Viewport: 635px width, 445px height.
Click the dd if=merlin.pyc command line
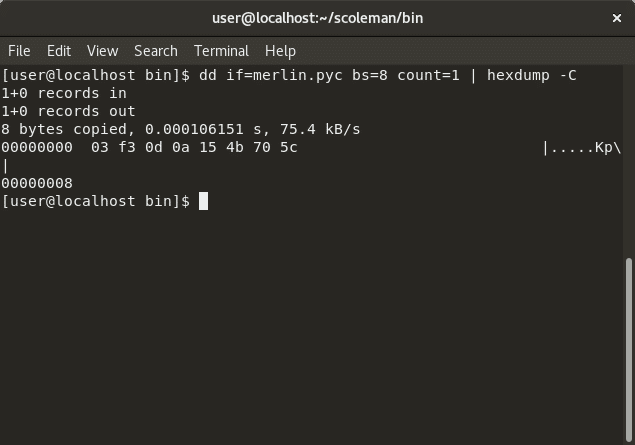(x=289, y=75)
